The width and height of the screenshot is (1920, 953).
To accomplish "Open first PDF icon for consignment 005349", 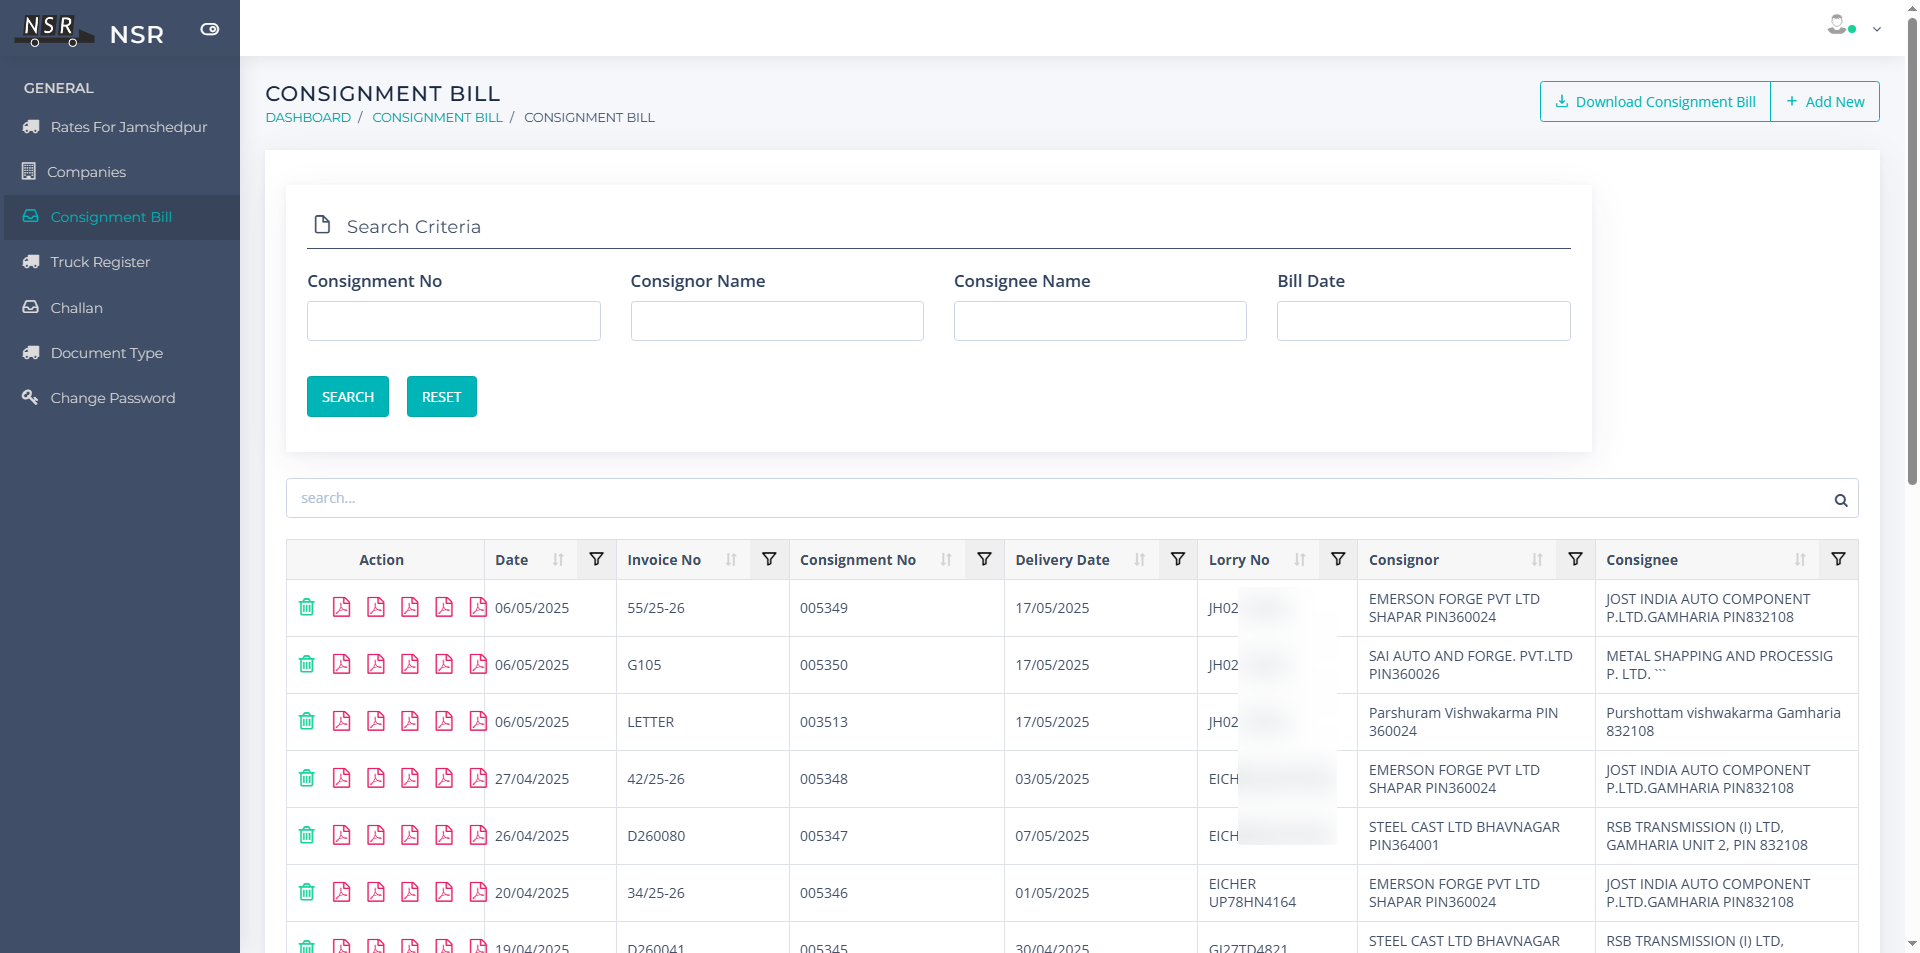I will pos(341,607).
